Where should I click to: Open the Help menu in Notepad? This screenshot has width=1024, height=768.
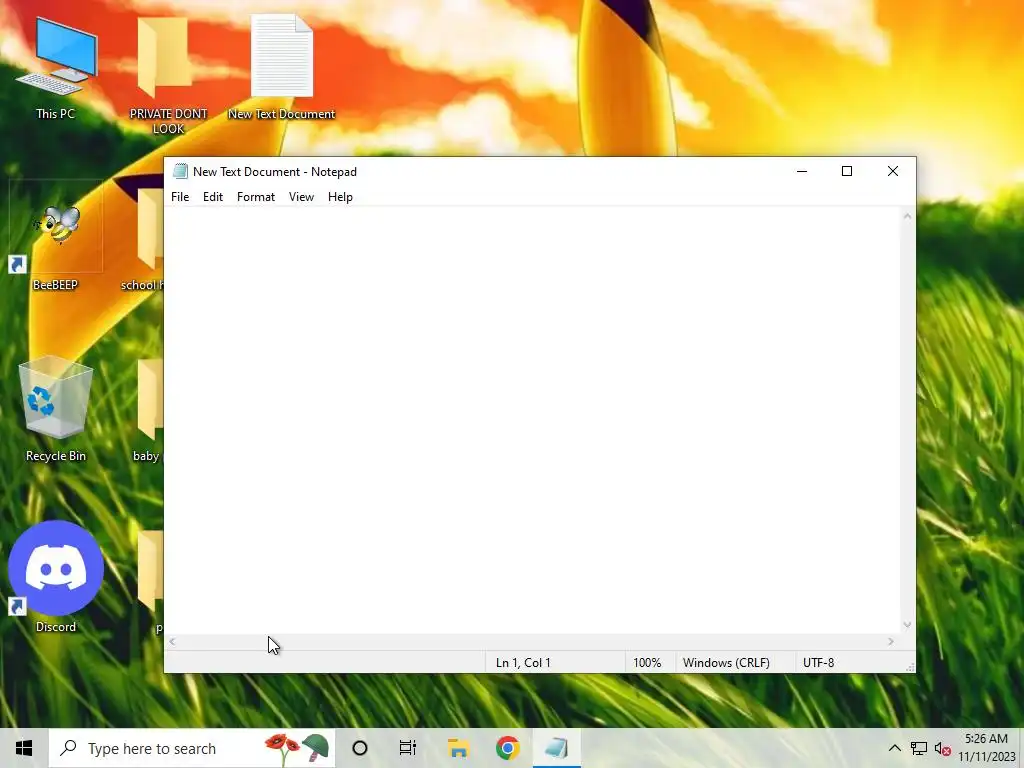[340, 197]
